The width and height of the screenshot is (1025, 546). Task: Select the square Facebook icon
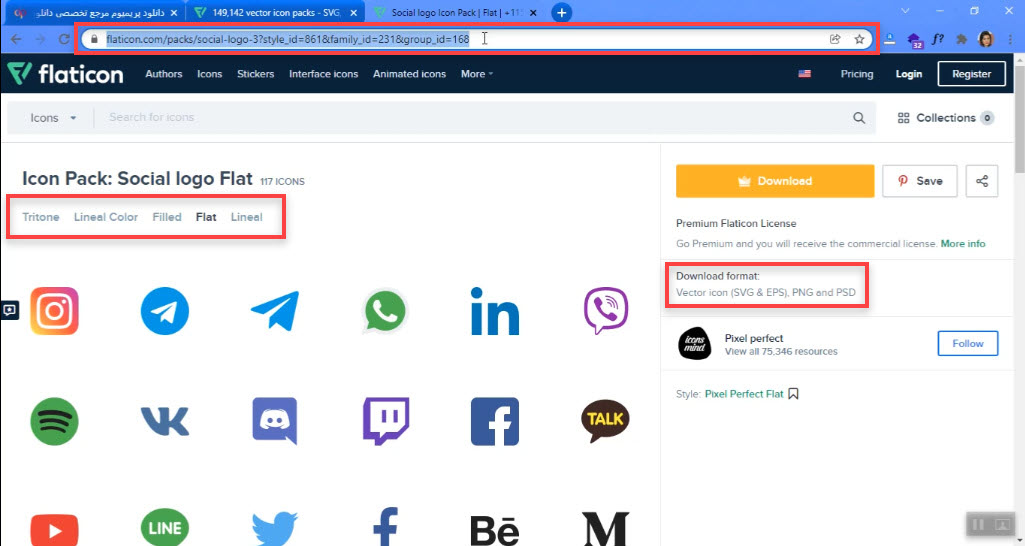tap(495, 421)
